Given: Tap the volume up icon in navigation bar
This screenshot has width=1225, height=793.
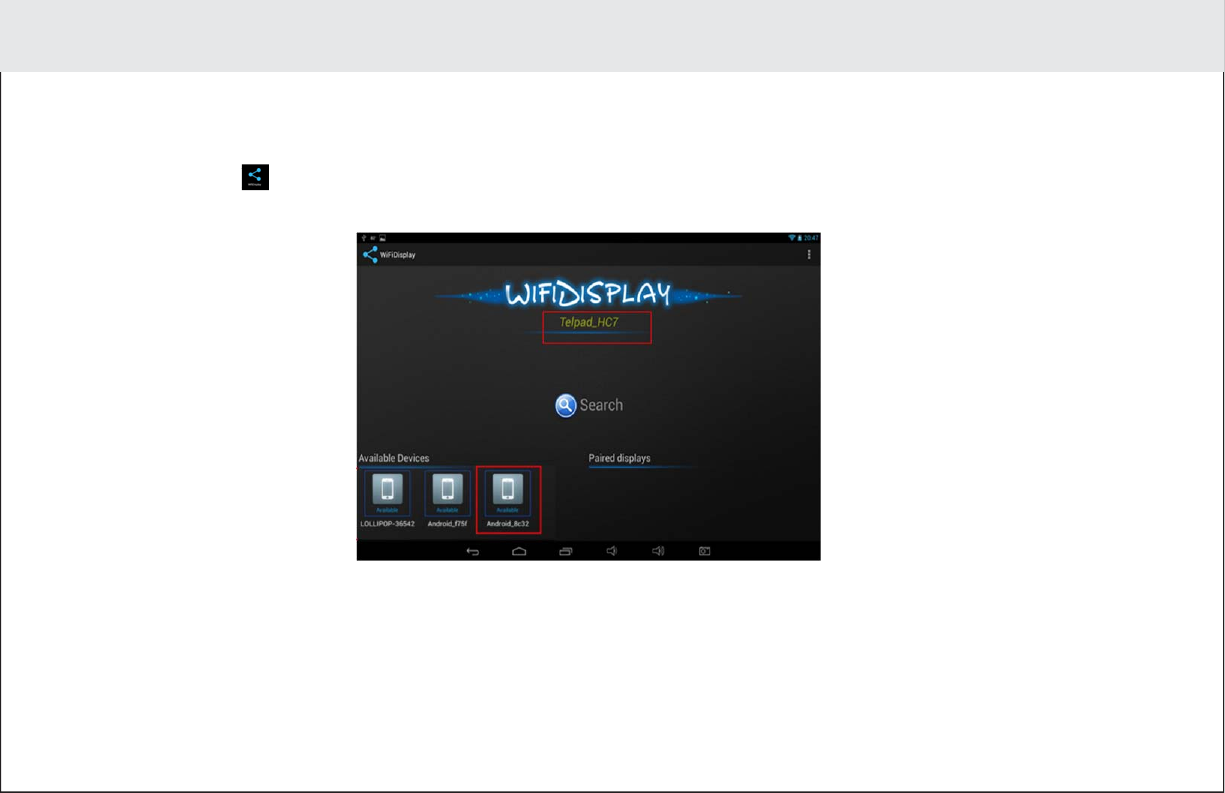Looking at the screenshot, I should coord(658,551).
